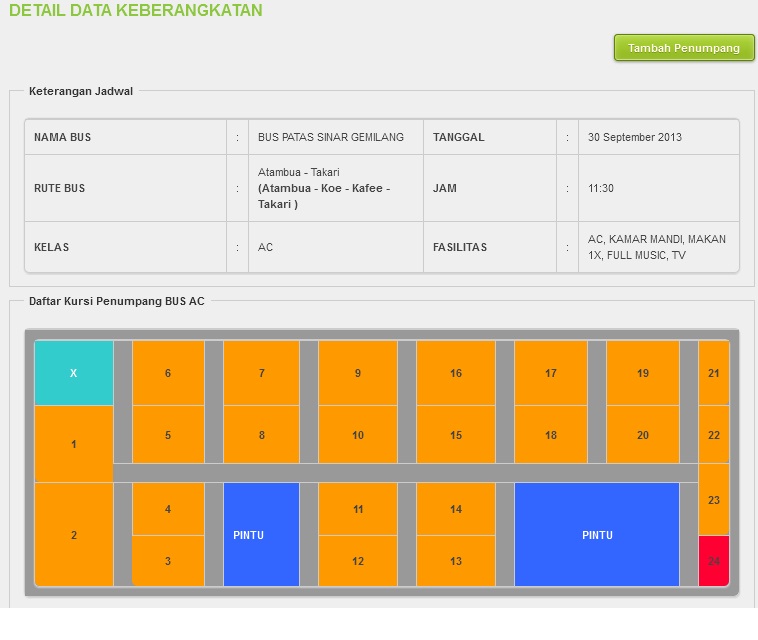Select seat number 6

point(168,373)
